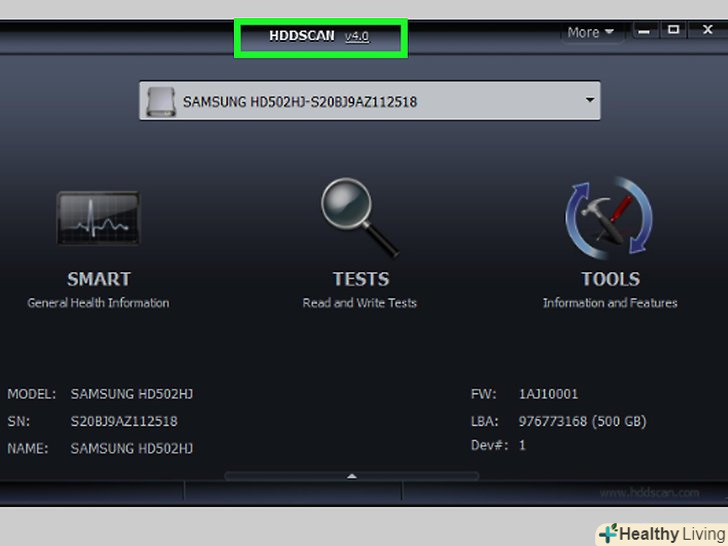The width and height of the screenshot is (728, 546).
Task: Click General Health Information caption
Action: click(98, 303)
